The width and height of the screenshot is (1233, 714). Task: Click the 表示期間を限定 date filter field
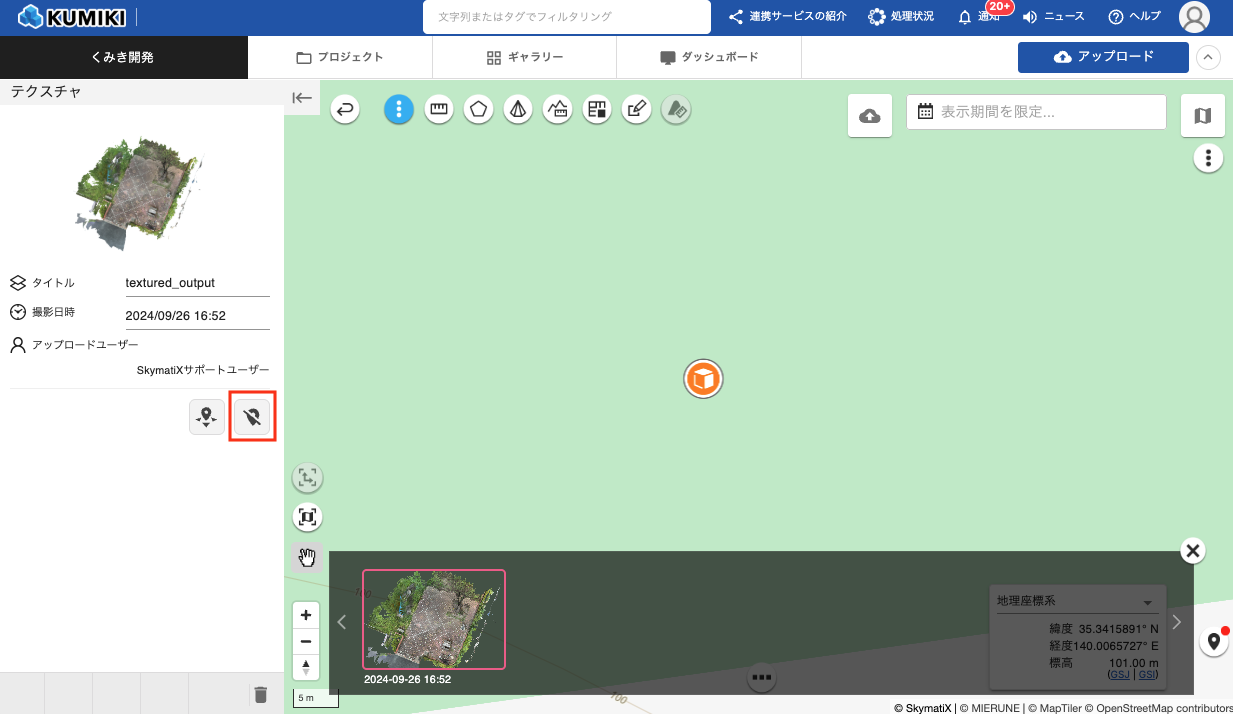pos(1037,112)
